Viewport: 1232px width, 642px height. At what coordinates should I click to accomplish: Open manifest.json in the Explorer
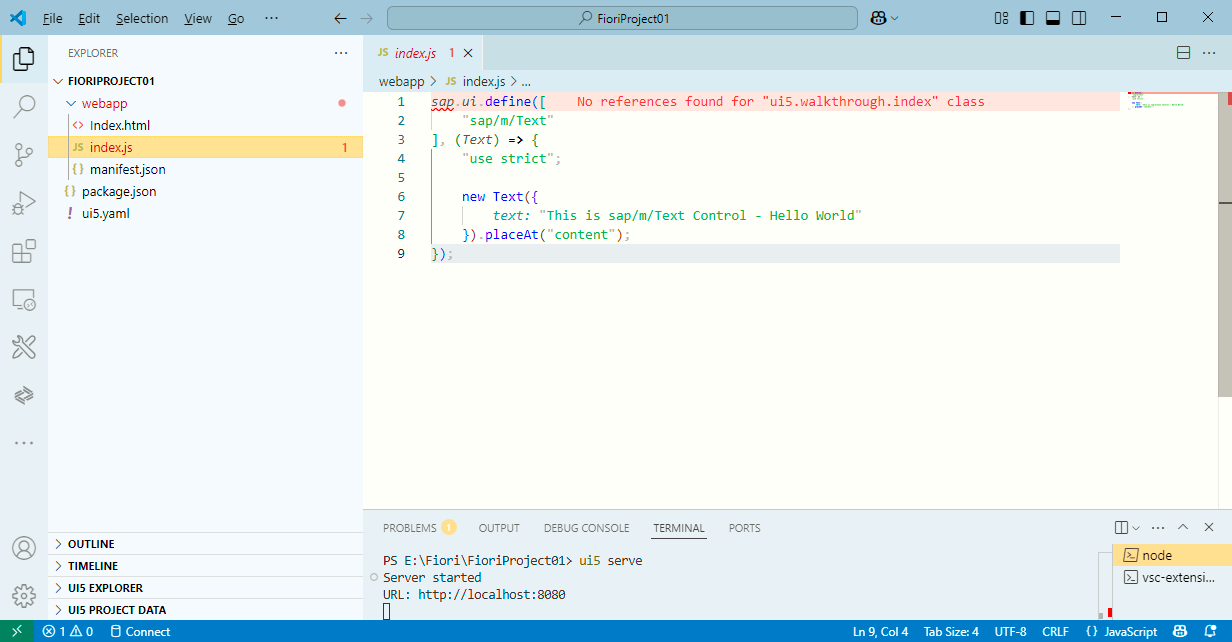click(205, 169)
